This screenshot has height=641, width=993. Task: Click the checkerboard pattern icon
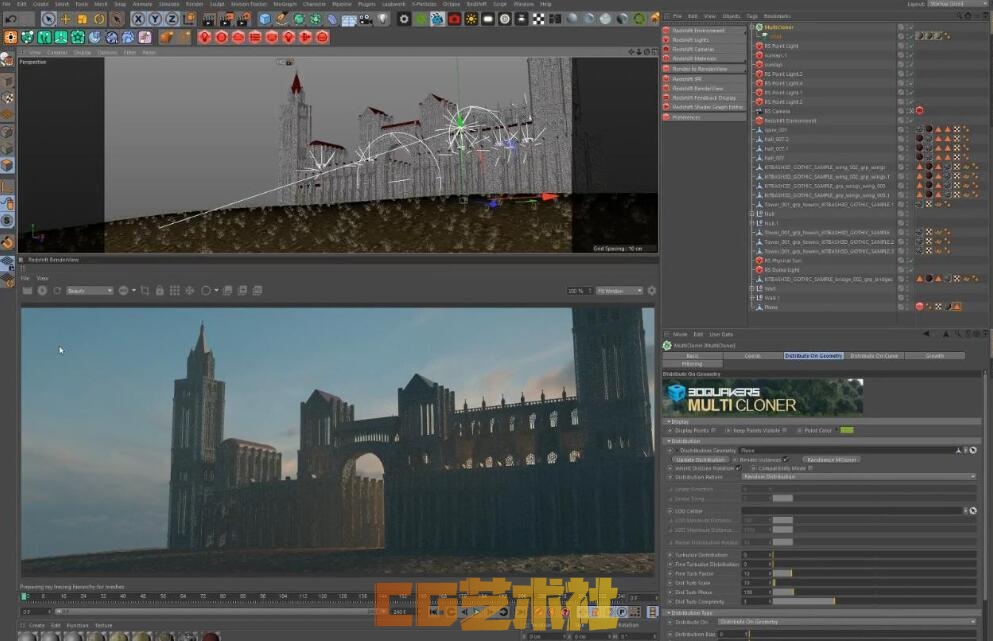click(538, 19)
